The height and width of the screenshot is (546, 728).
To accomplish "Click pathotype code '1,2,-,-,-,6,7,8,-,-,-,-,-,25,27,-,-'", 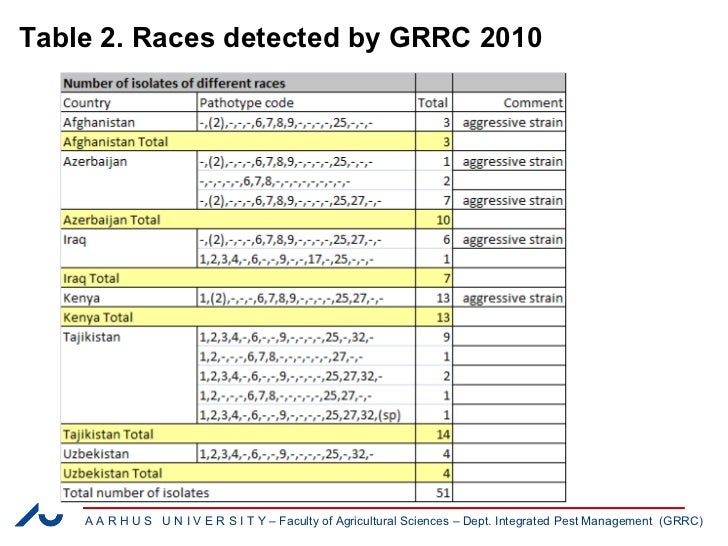I will pos(286,396).
